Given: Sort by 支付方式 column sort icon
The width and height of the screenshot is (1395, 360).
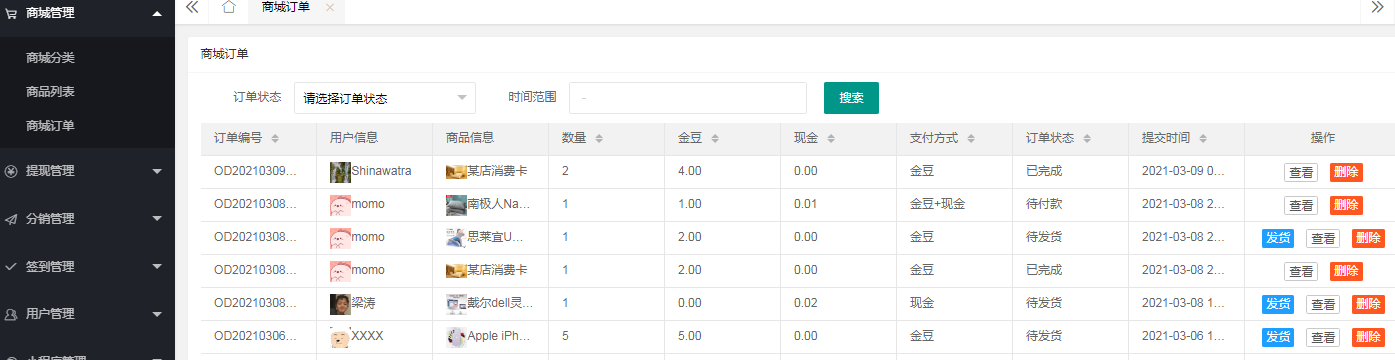Looking at the screenshot, I should click(x=971, y=138).
